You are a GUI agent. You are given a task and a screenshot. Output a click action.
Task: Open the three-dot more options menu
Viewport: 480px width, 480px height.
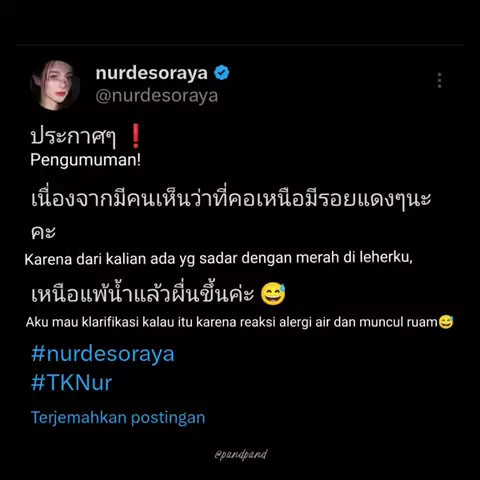point(440,80)
